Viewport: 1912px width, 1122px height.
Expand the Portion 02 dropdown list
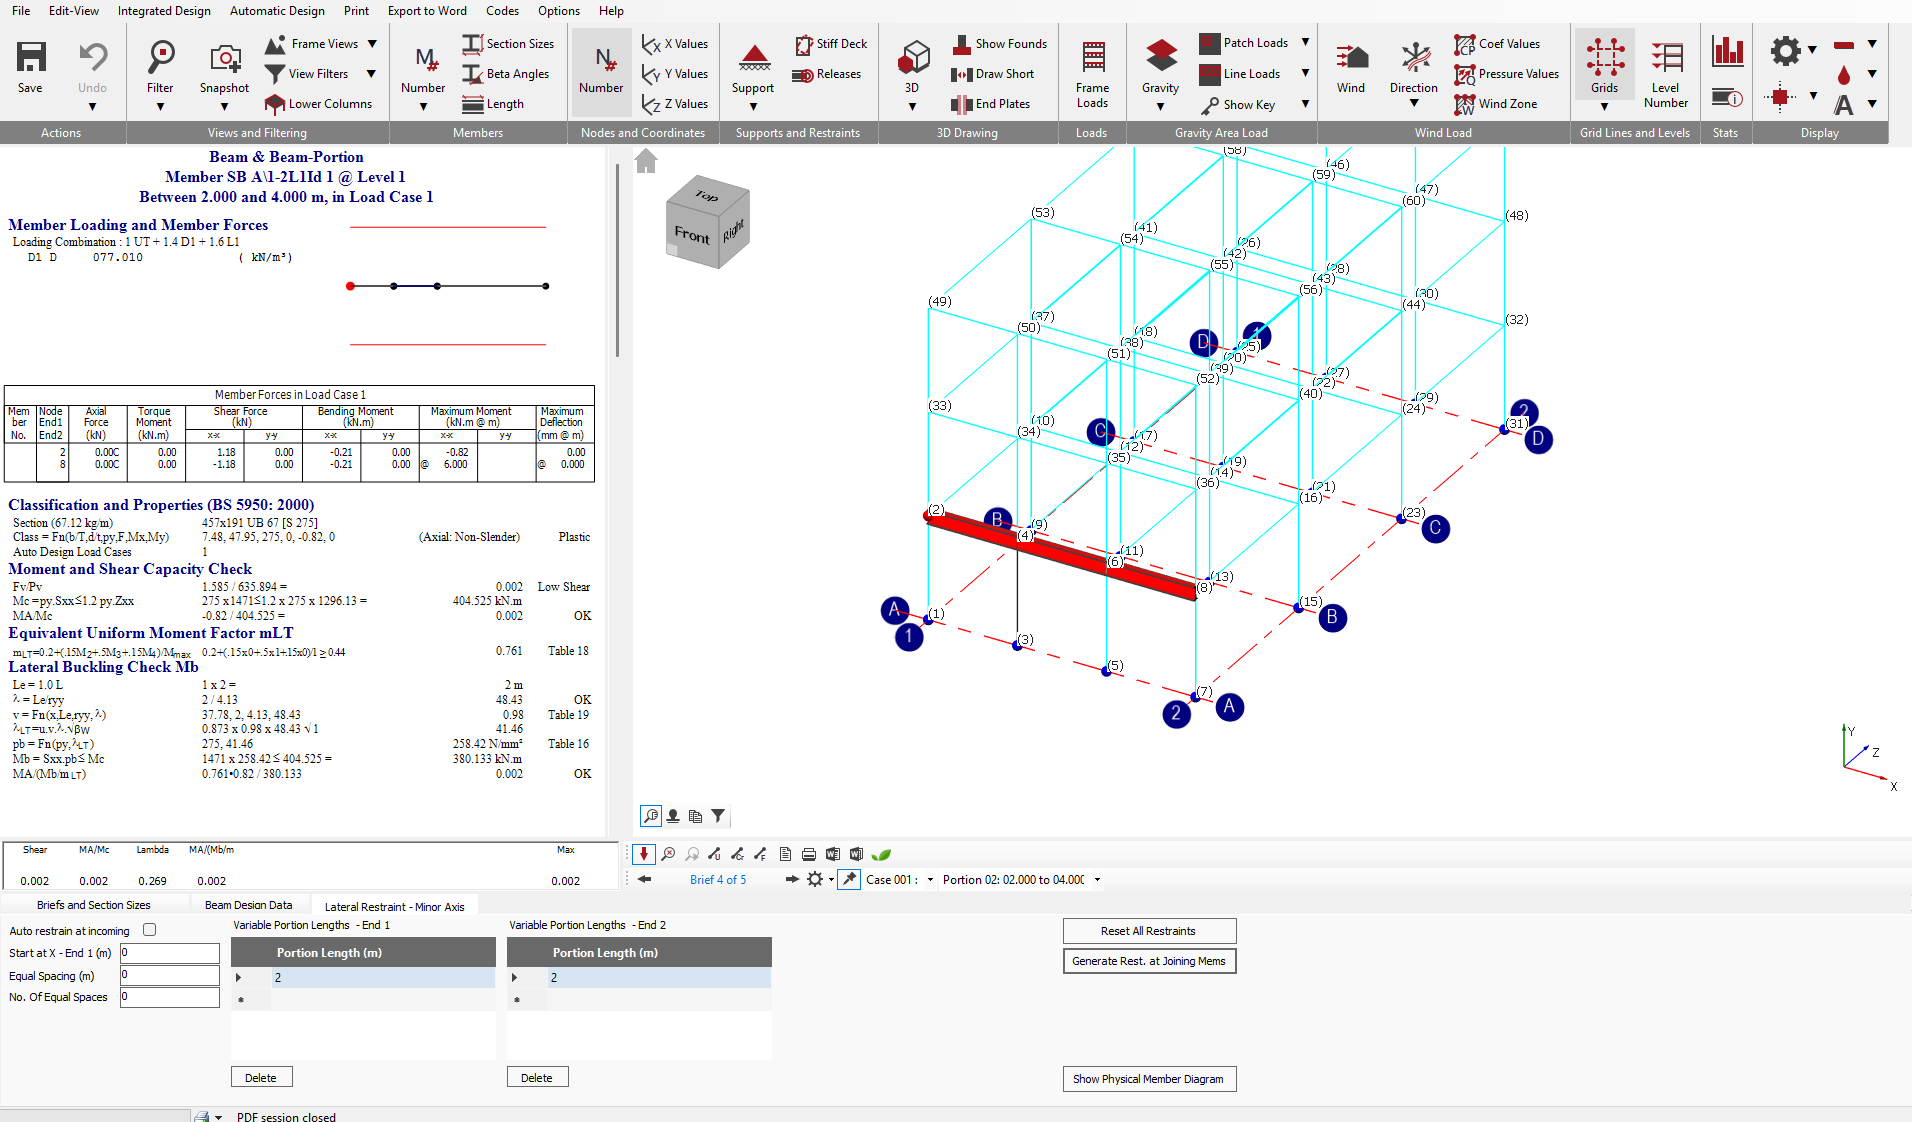1097,880
